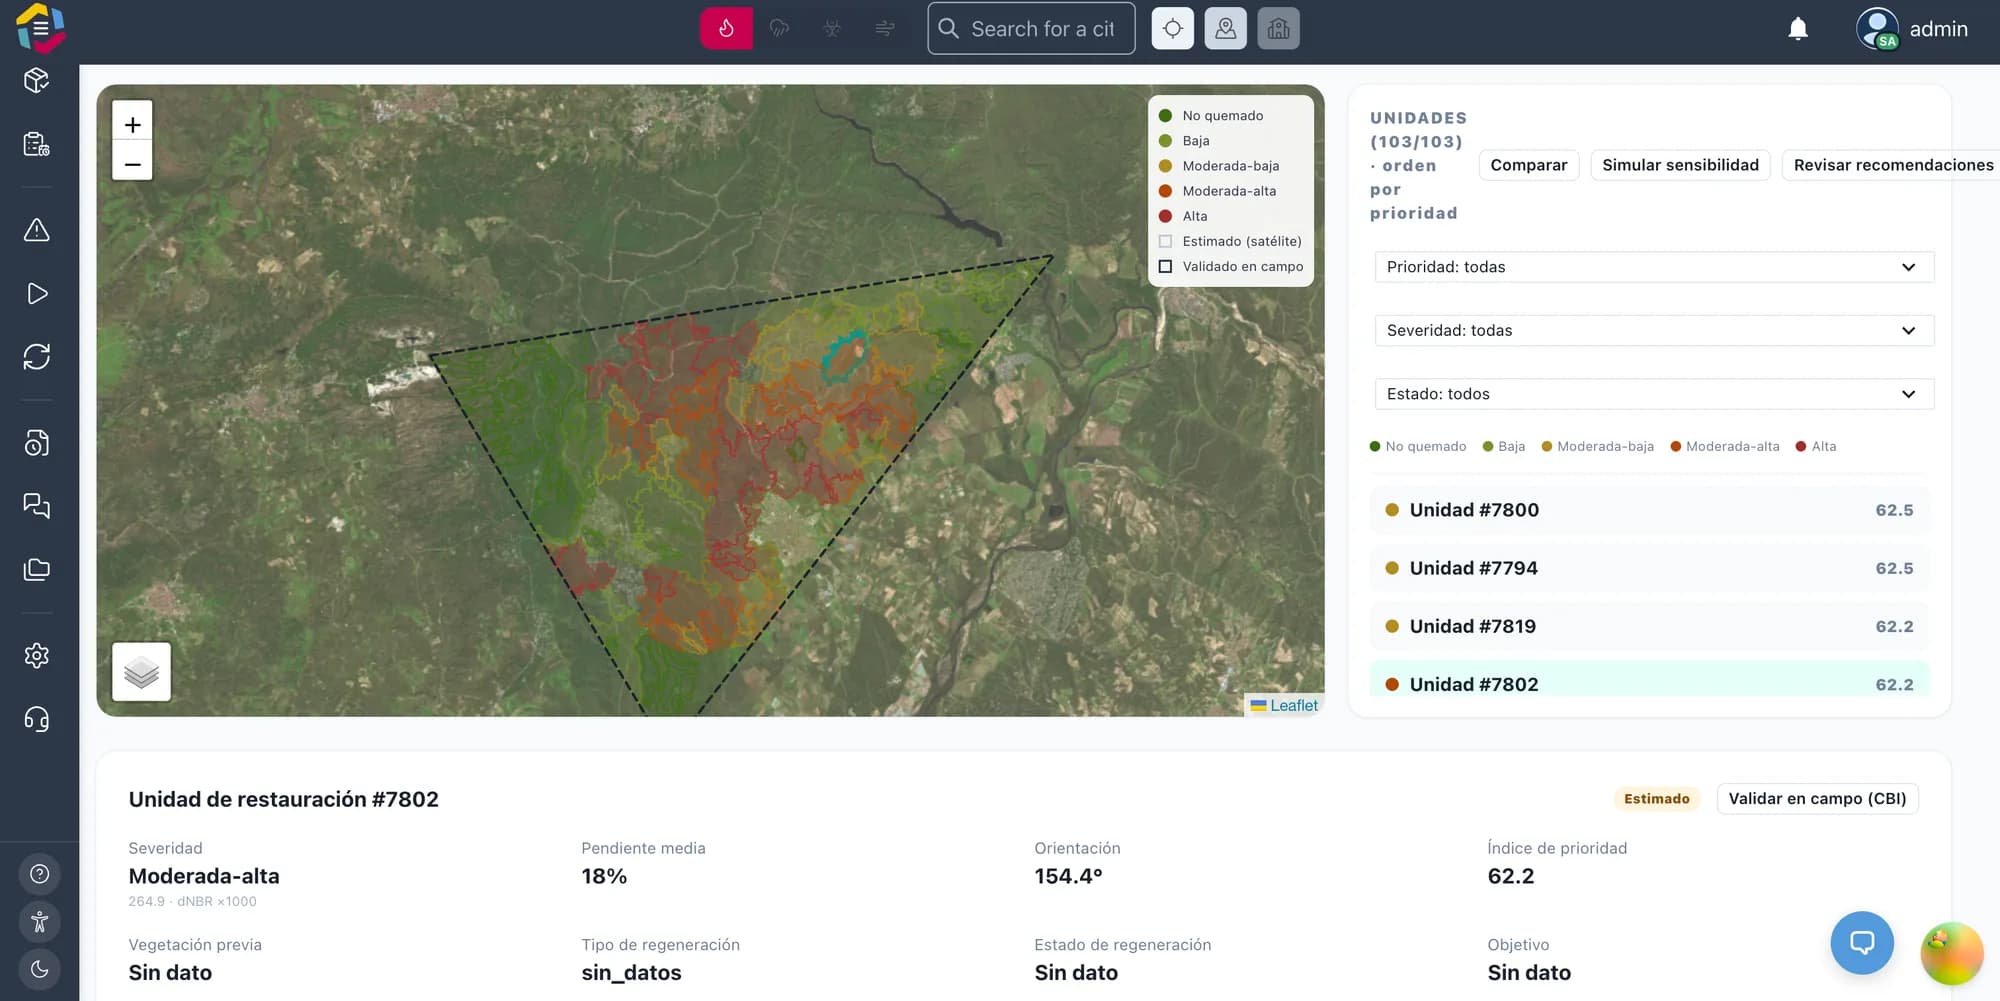Open the cube module in the sidebar
2000x1001 pixels.
point(37,80)
